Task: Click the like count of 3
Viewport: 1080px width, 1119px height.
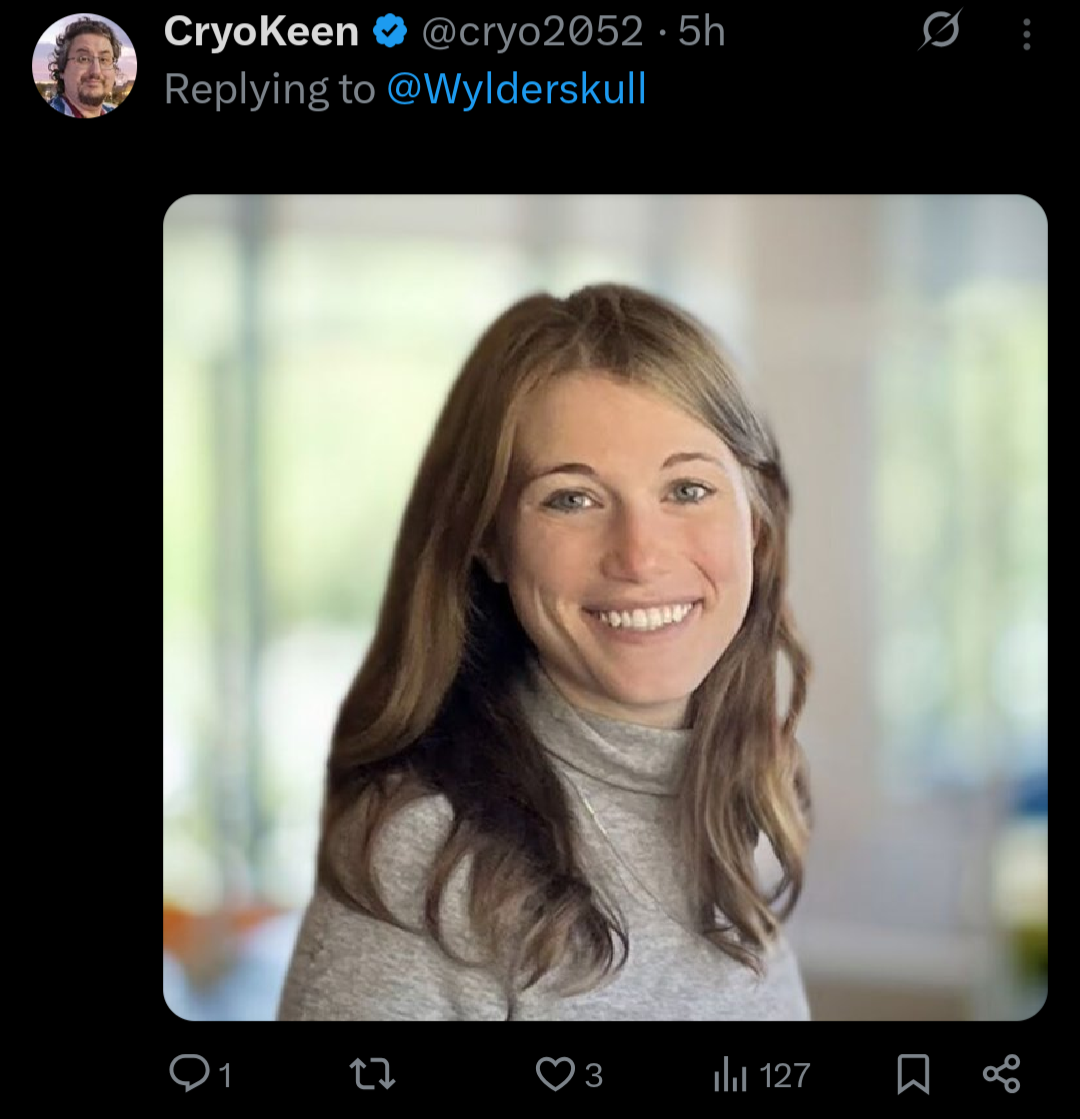Action: 594,1076
